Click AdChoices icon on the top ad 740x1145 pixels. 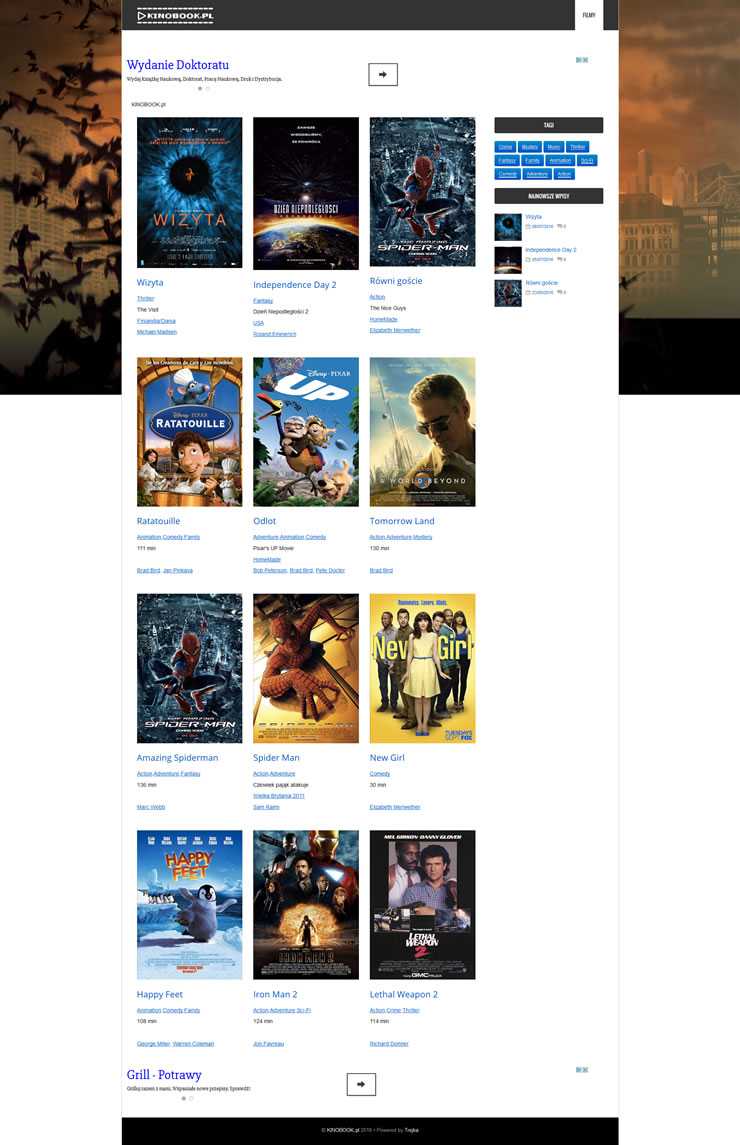click(x=582, y=60)
